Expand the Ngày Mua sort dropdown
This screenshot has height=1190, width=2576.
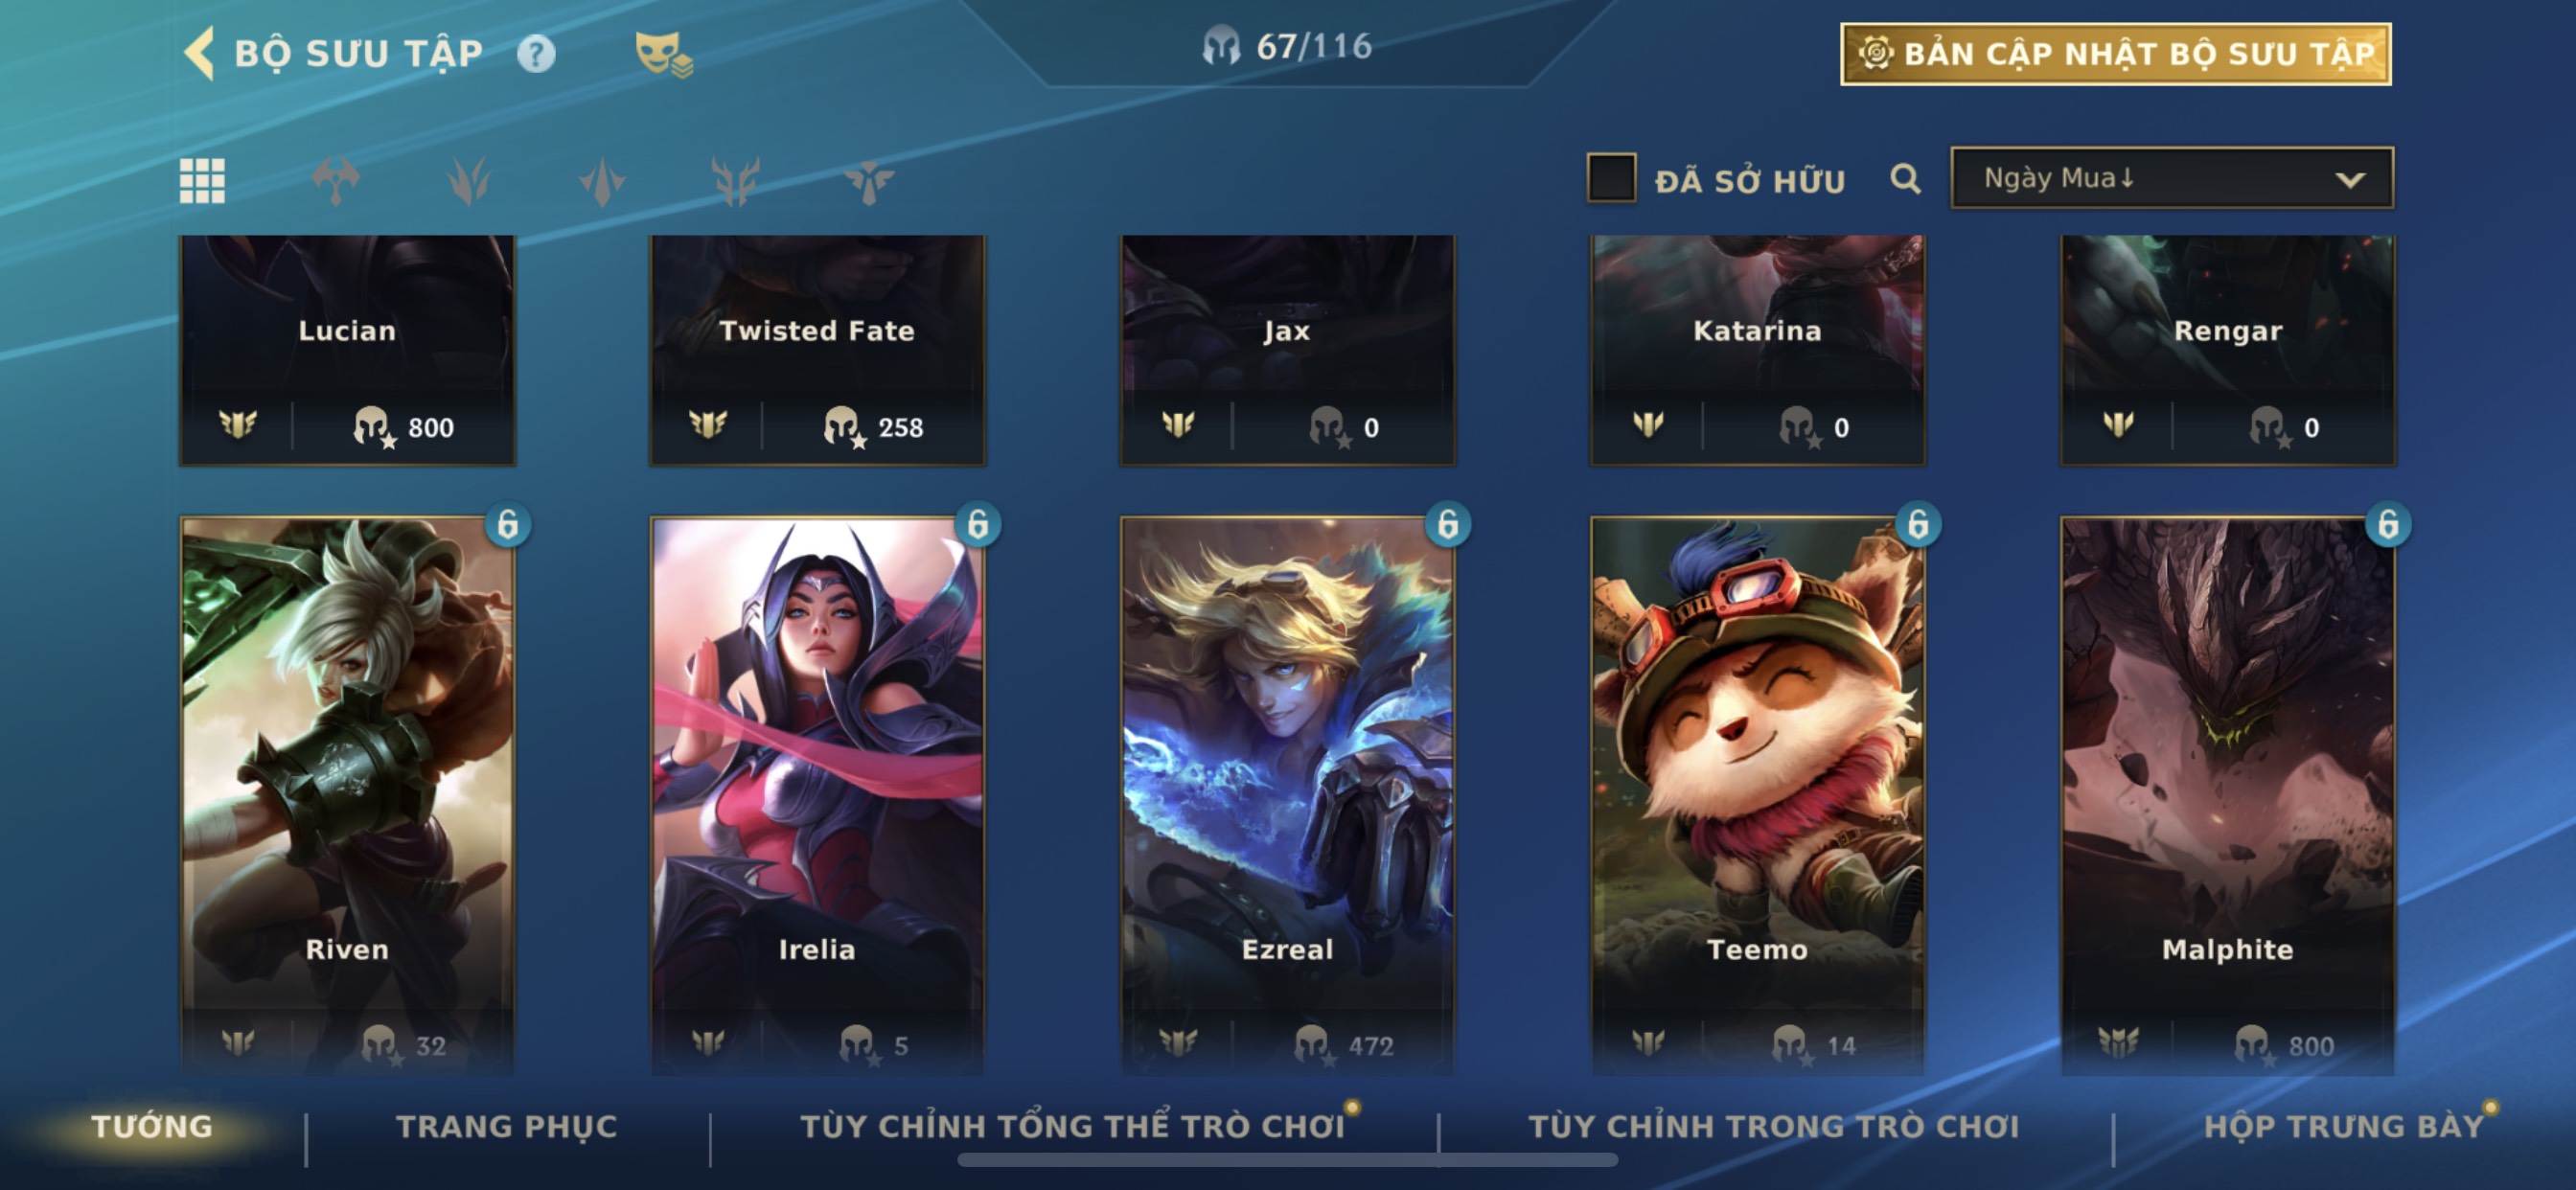[x=2172, y=178]
